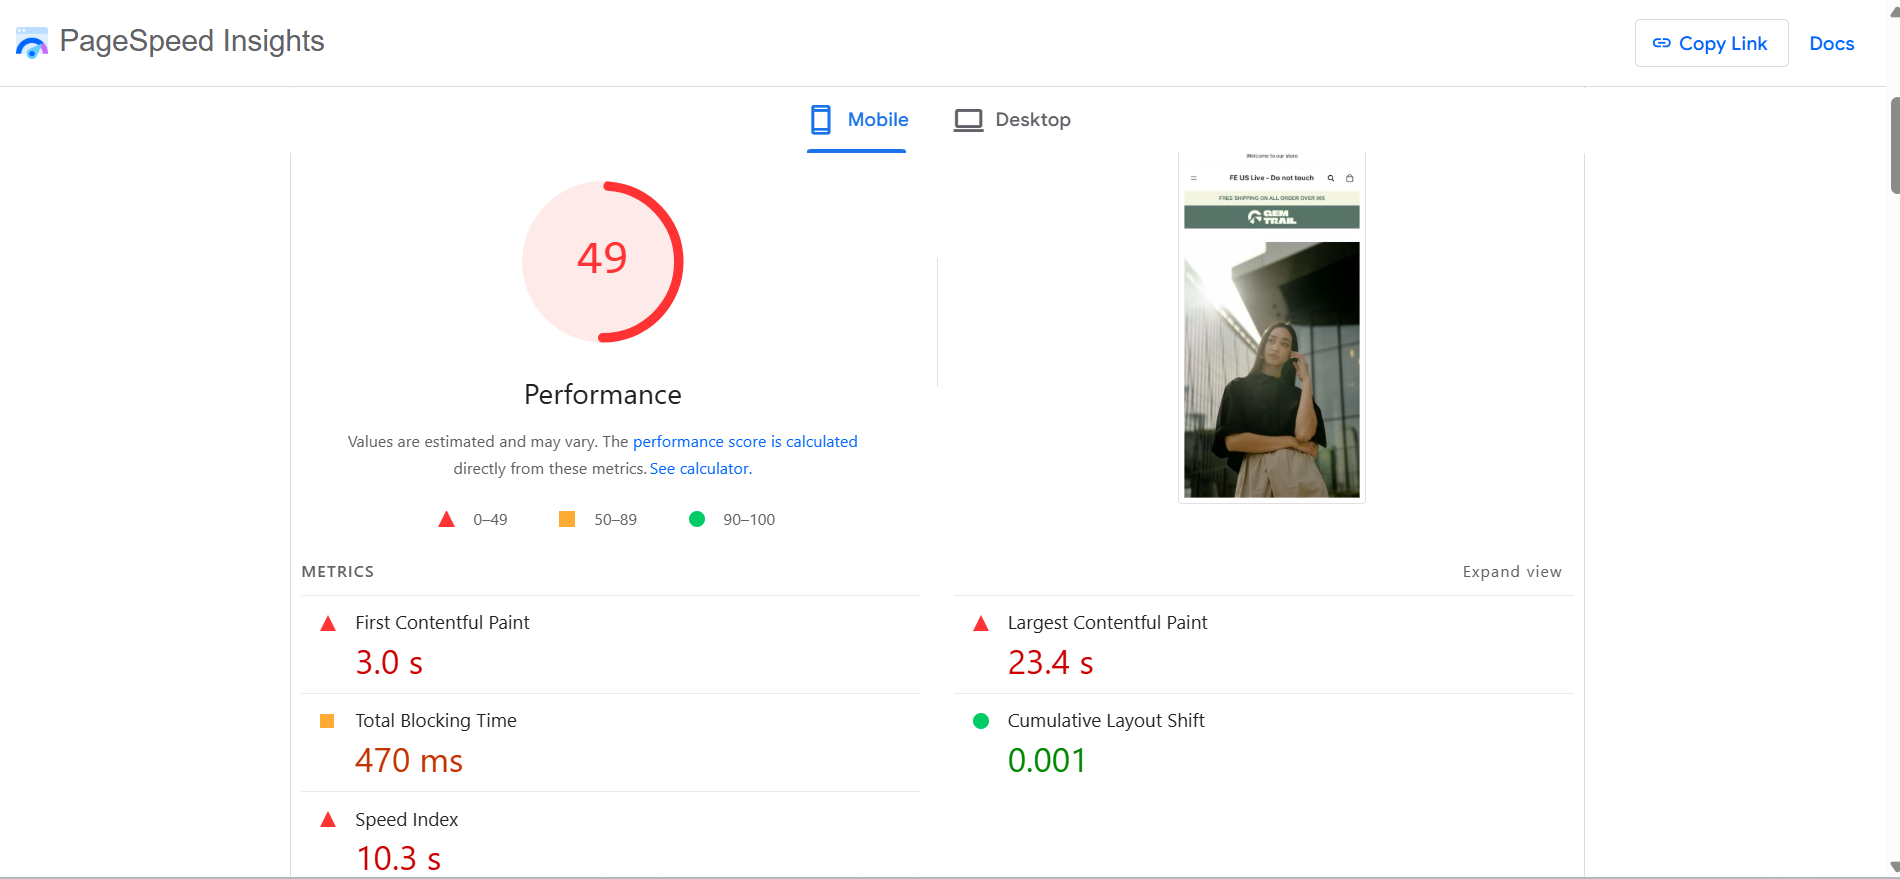Click red triangle beside First Contentful Paint
The width and height of the screenshot is (1900, 879).
pyautogui.click(x=328, y=623)
